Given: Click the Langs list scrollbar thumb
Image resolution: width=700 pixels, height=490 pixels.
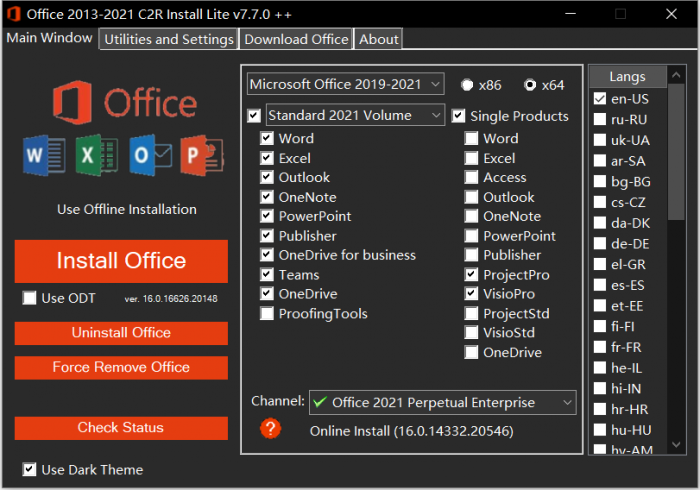Looking at the screenshot, I should click(x=676, y=152).
